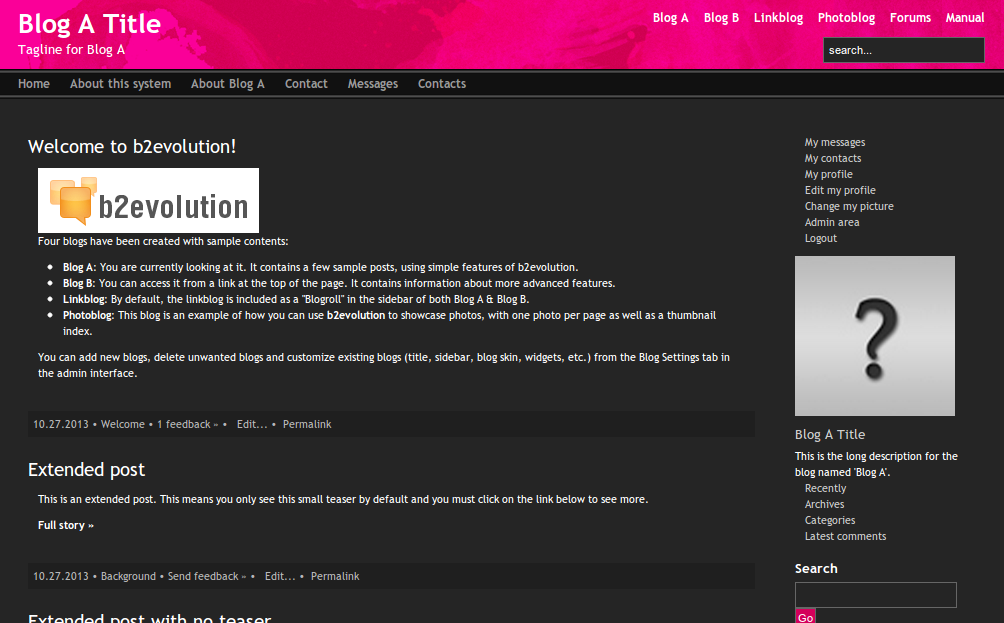The height and width of the screenshot is (623, 1004).
Task: Open Messages in the navbar
Action: [373, 84]
